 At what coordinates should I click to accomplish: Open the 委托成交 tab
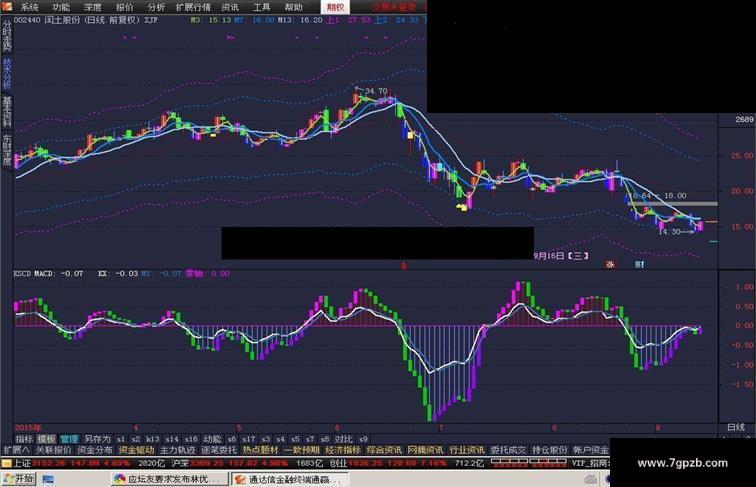click(508, 450)
